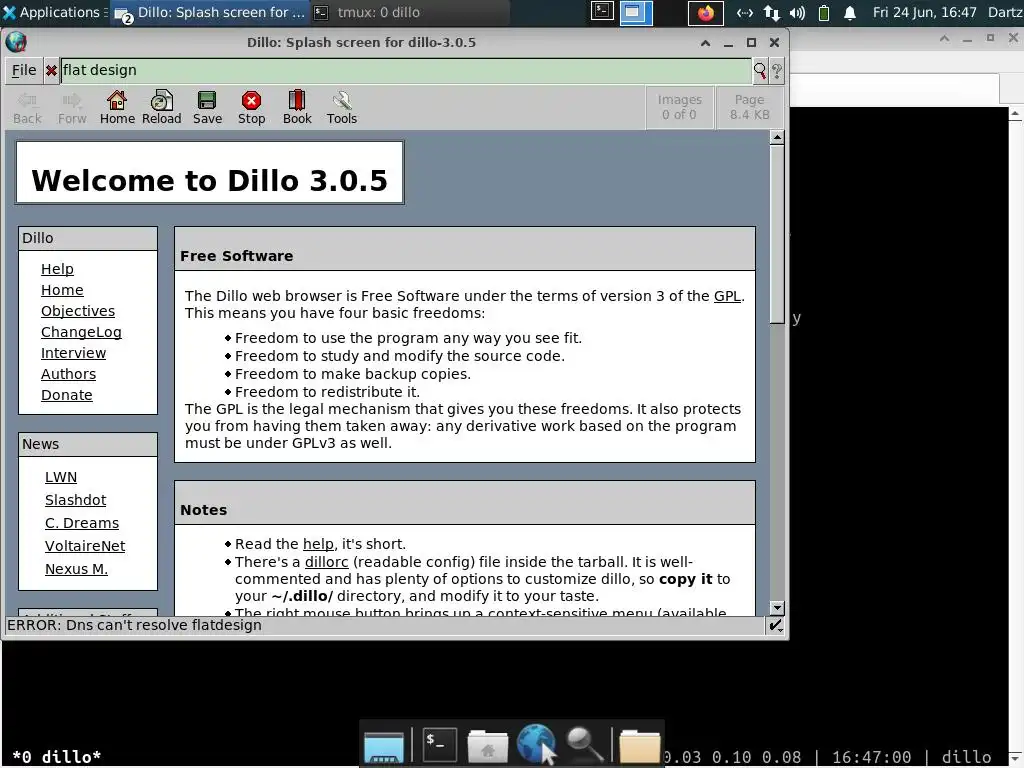Open the volume speaker tray icon
1024x768 pixels.
797,13
